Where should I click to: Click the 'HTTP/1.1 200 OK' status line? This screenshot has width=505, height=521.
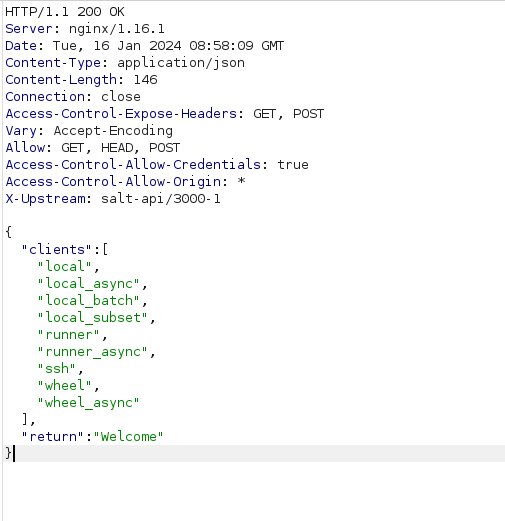[x=65, y=12]
